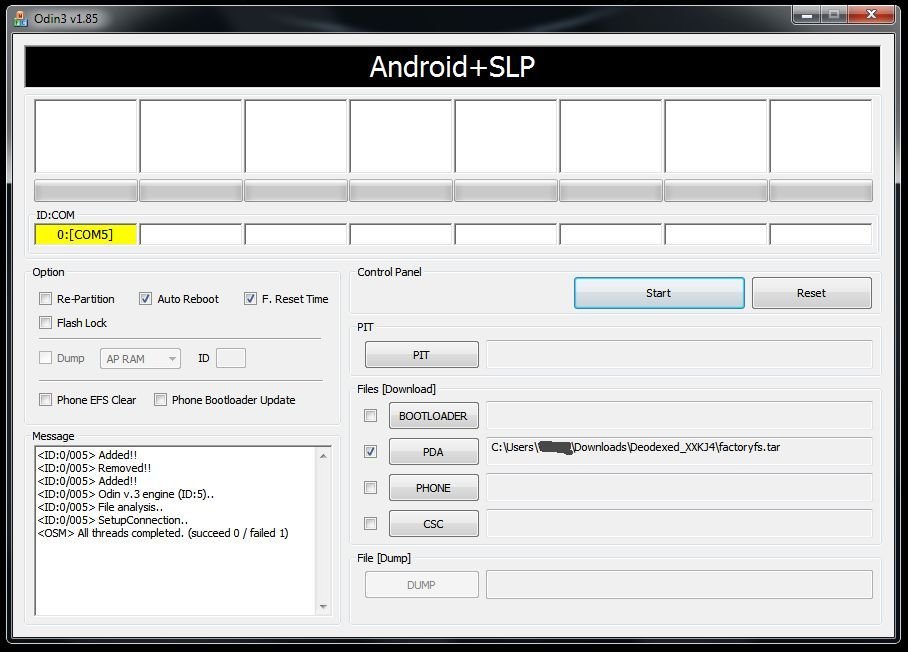The height and width of the screenshot is (652, 908).
Task: Click the File Dump path field
Action: [x=679, y=584]
